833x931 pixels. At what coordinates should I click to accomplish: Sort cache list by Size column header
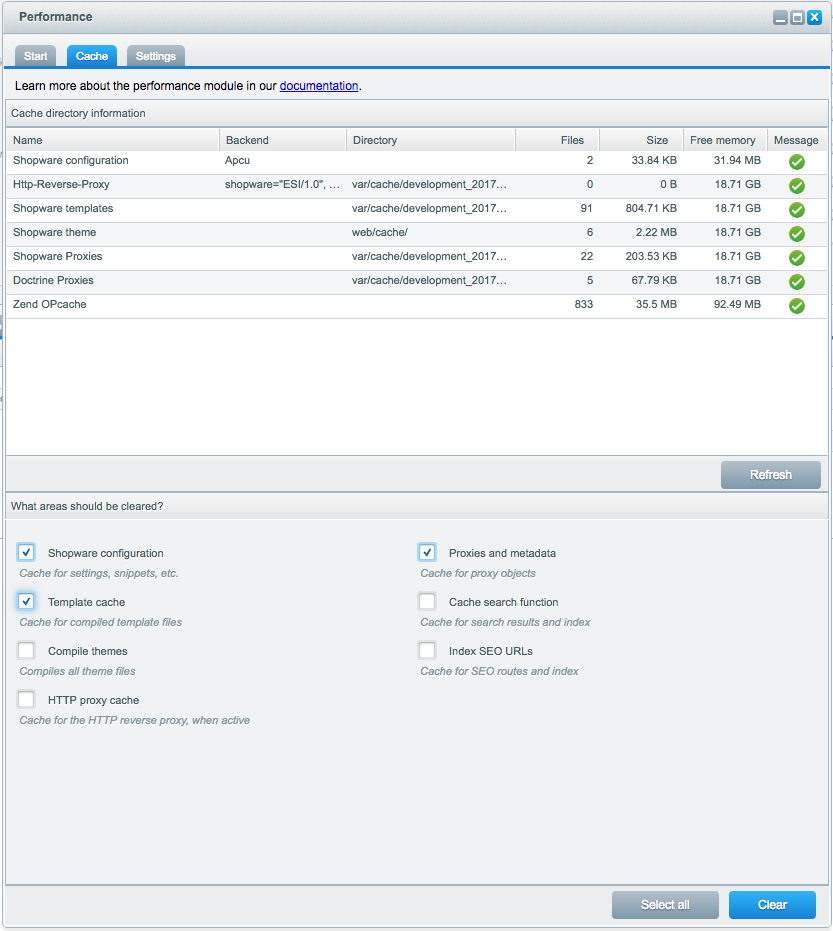click(x=640, y=140)
